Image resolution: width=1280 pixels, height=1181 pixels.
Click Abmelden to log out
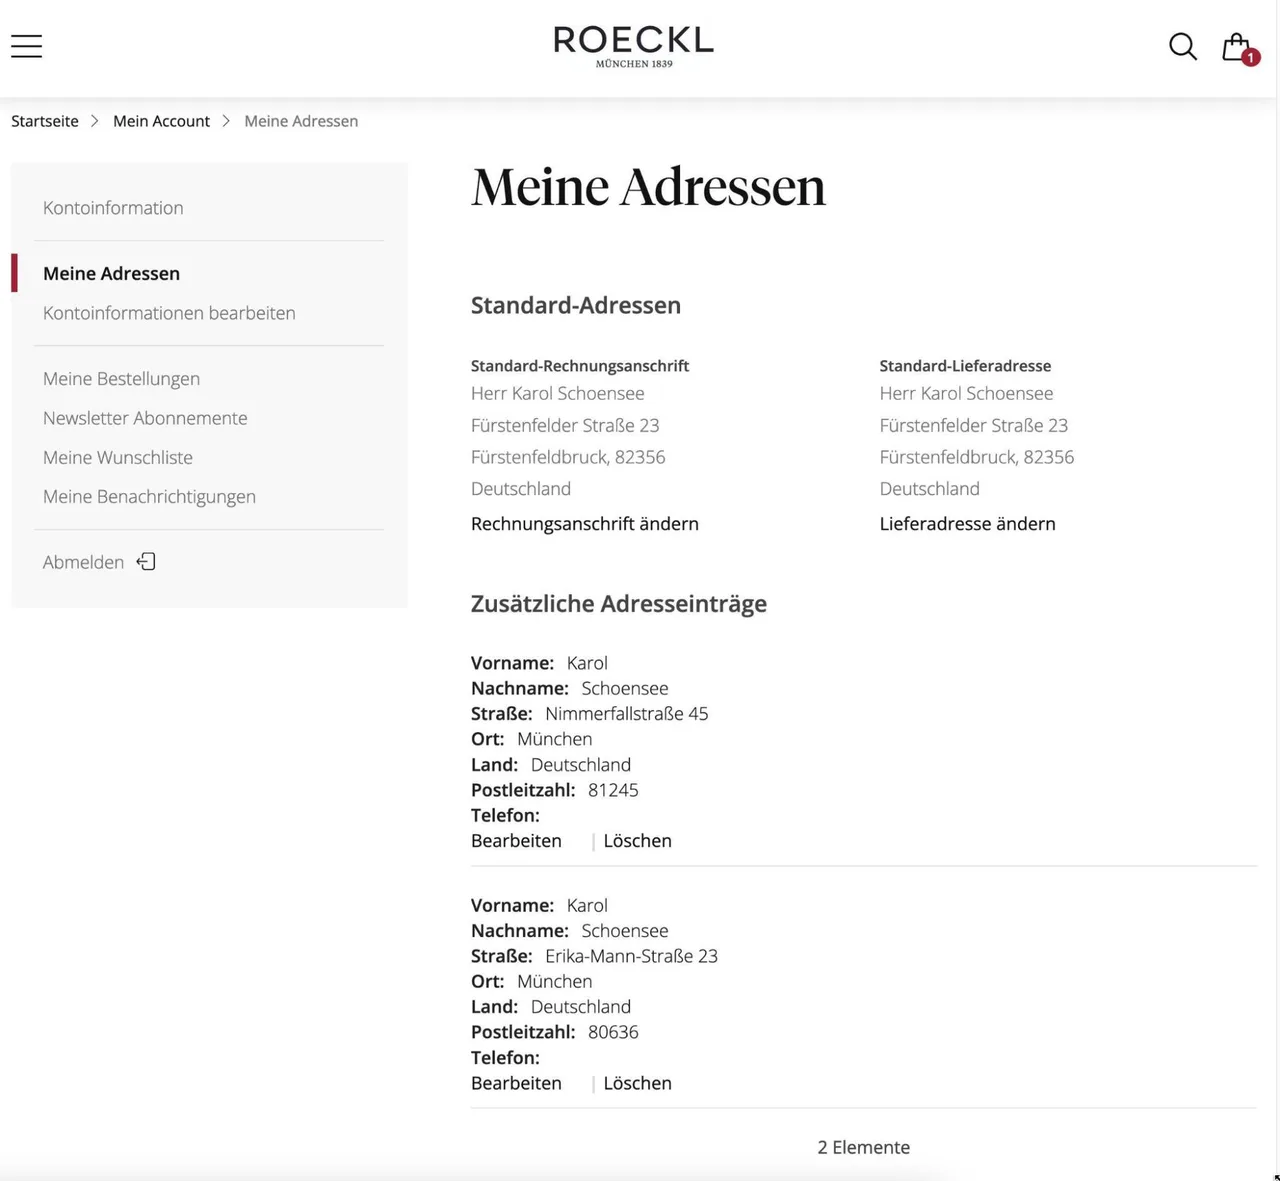tap(83, 562)
